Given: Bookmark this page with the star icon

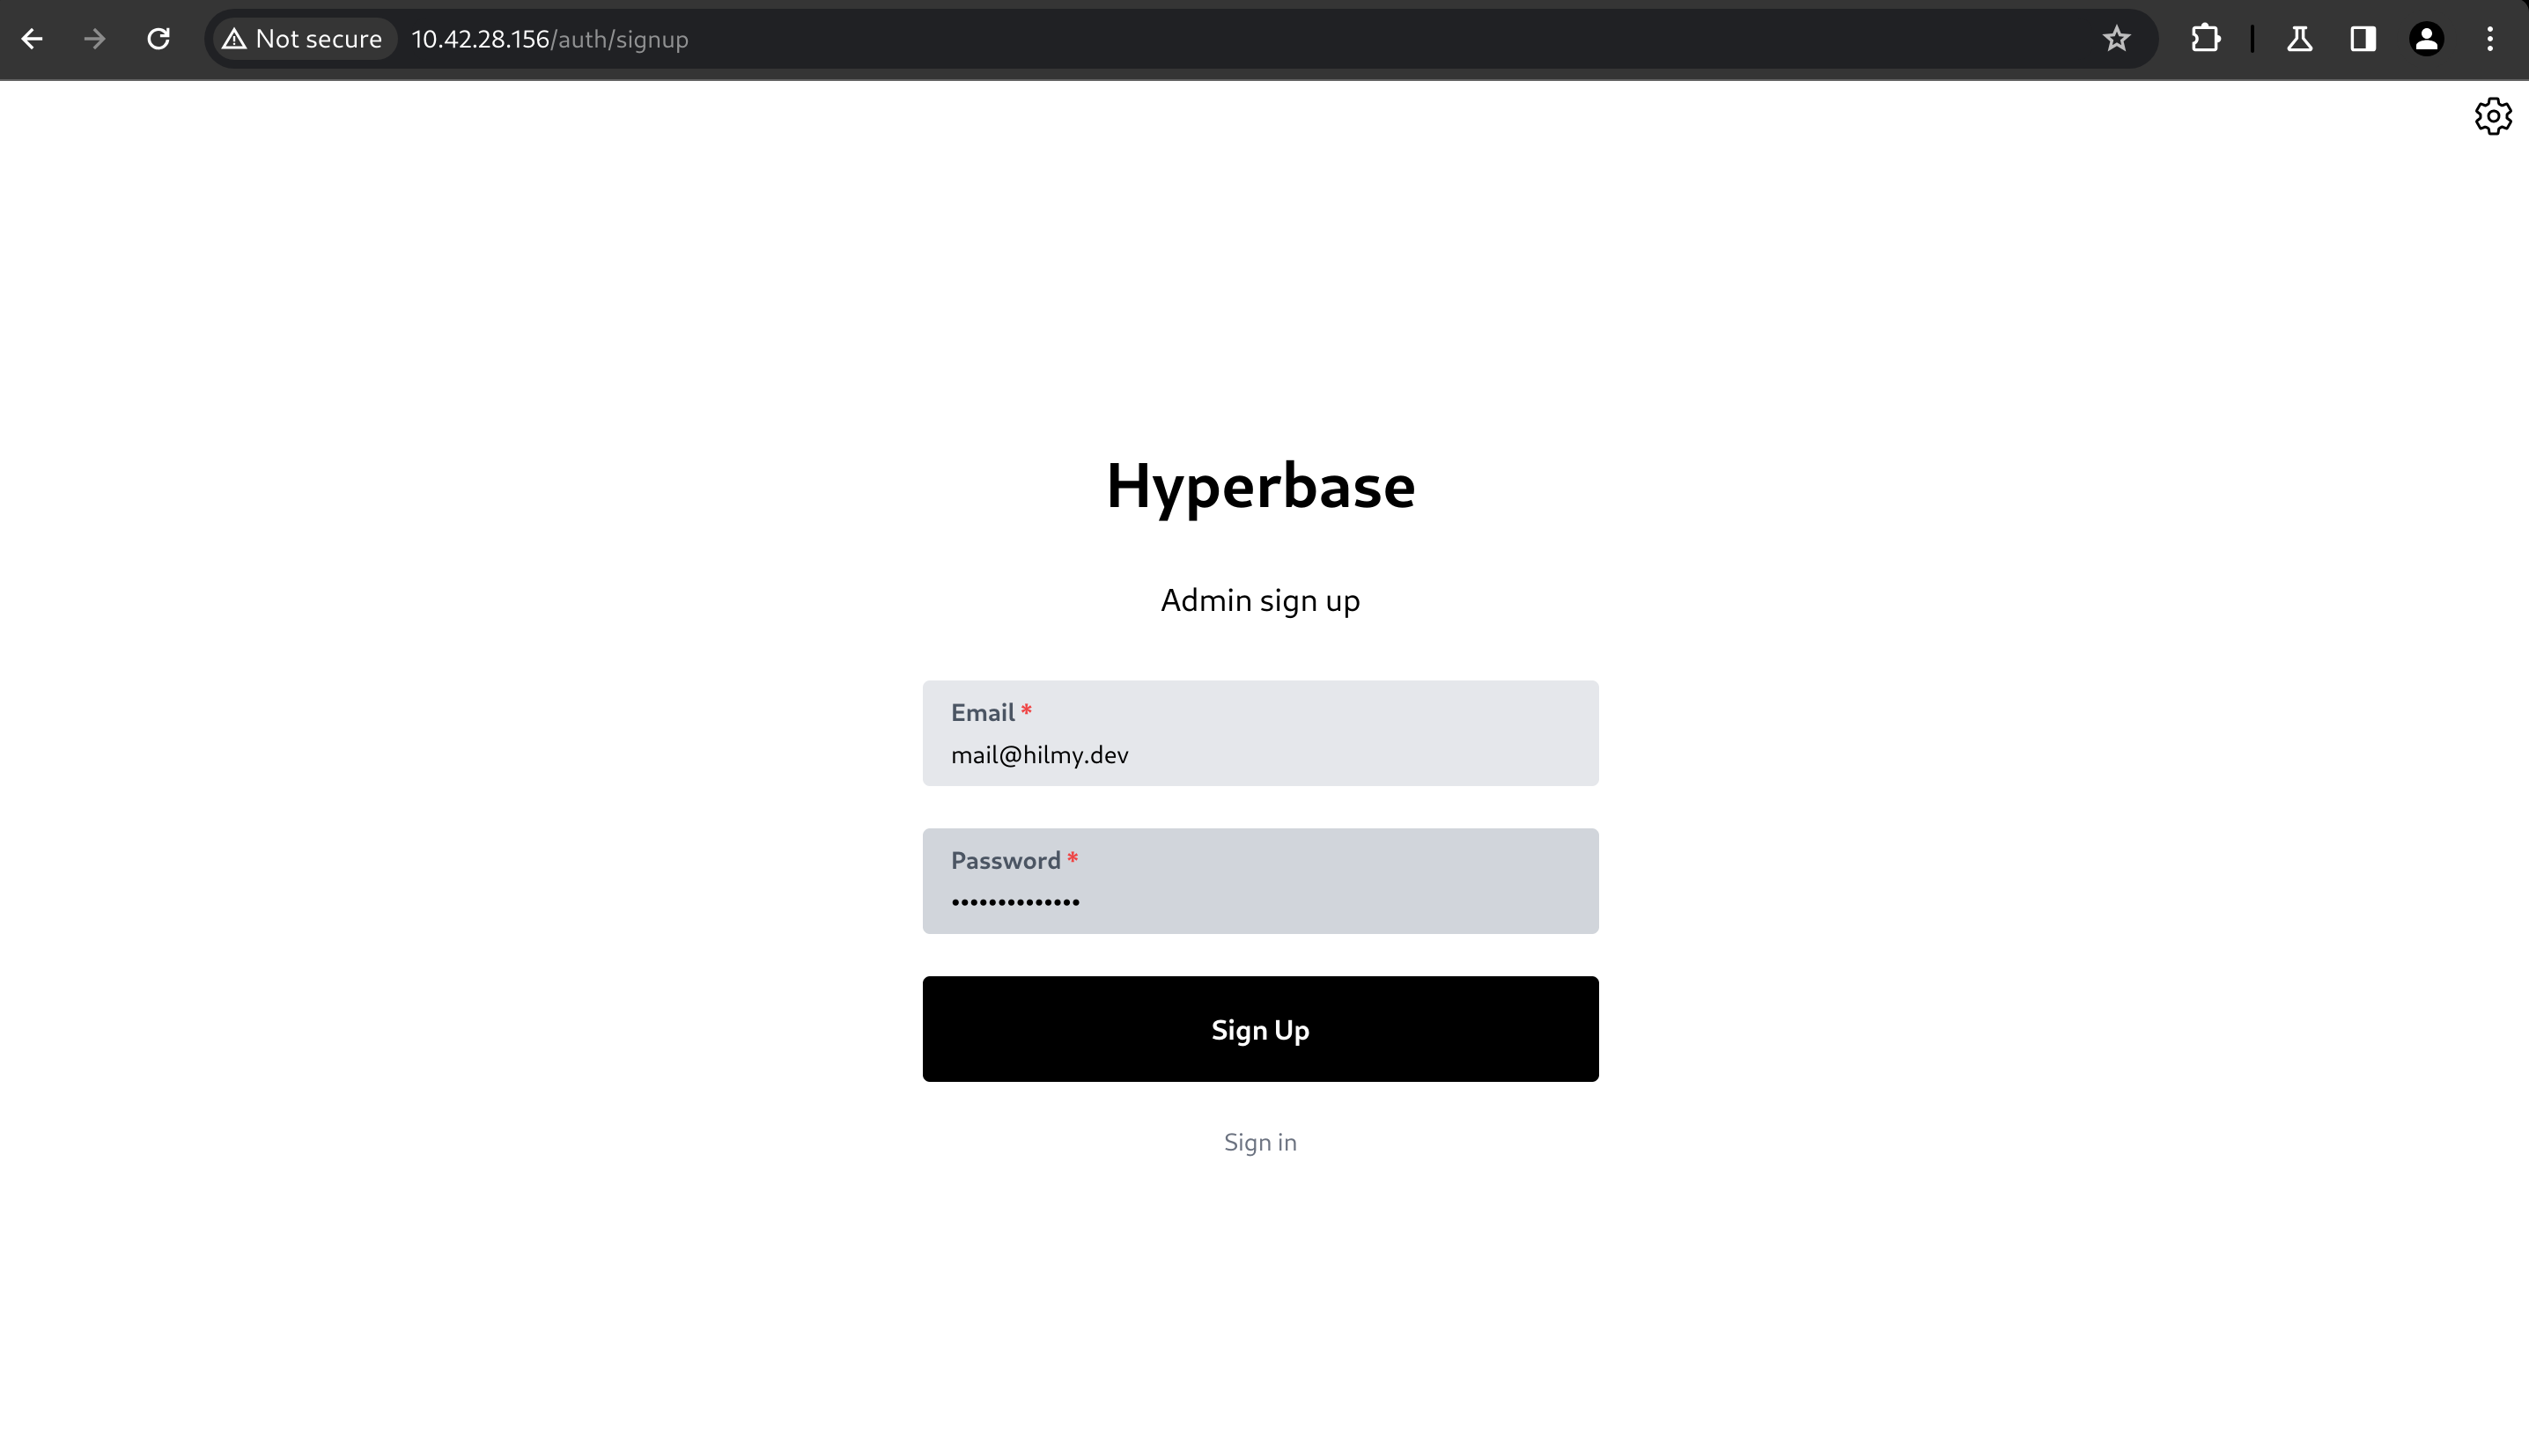Looking at the screenshot, I should (x=2116, y=38).
